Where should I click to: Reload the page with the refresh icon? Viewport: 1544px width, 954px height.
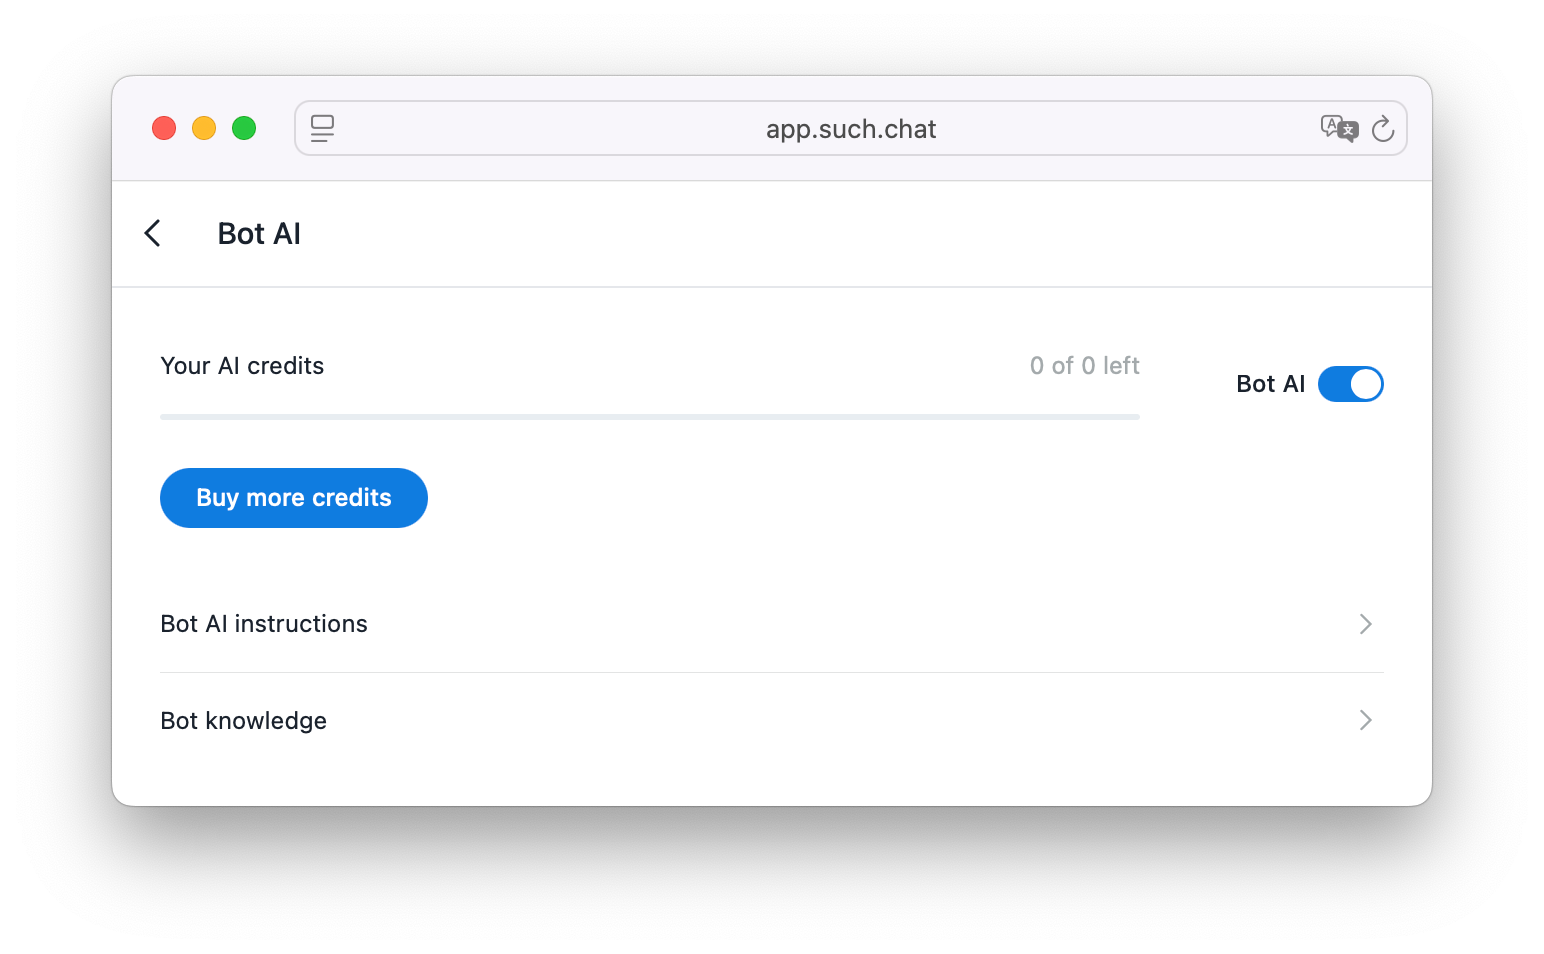(x=1383, y=129)
